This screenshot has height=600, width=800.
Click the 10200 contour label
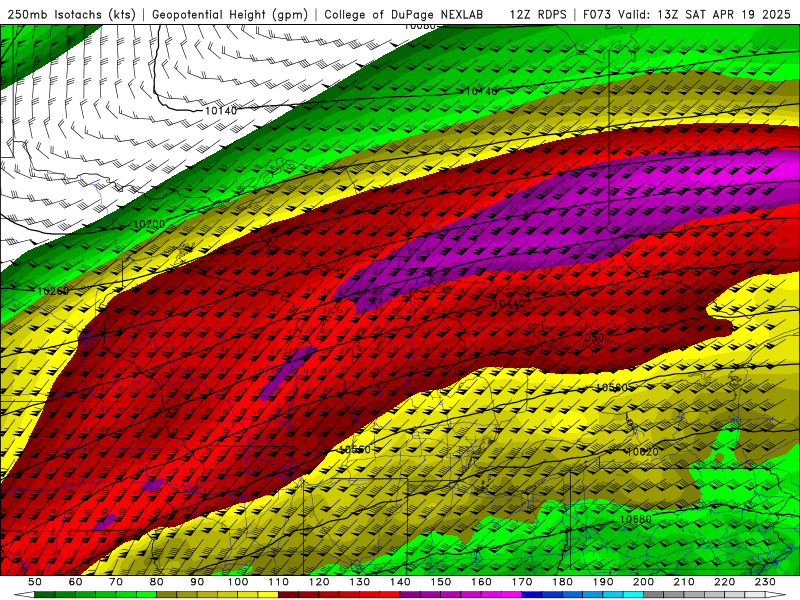pyautogui.click(x=149, y=224)
